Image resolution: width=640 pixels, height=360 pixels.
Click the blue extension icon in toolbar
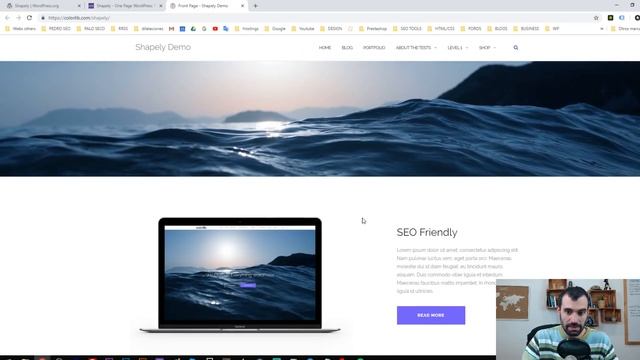pyautogui.click(x=622, y=18)
